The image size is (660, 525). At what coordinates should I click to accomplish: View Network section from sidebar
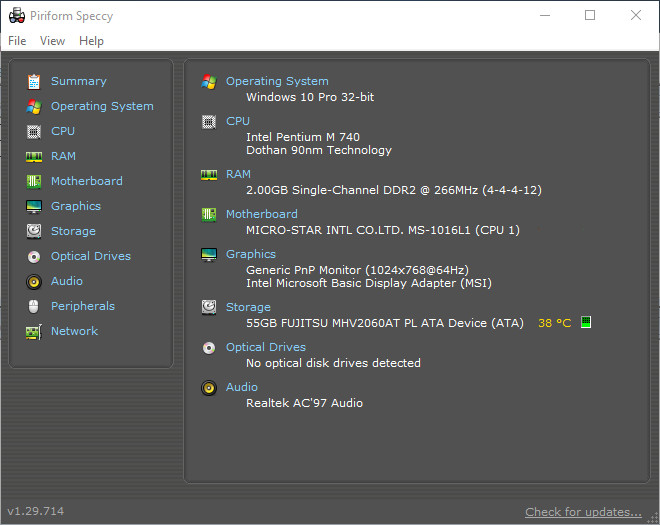75,331
